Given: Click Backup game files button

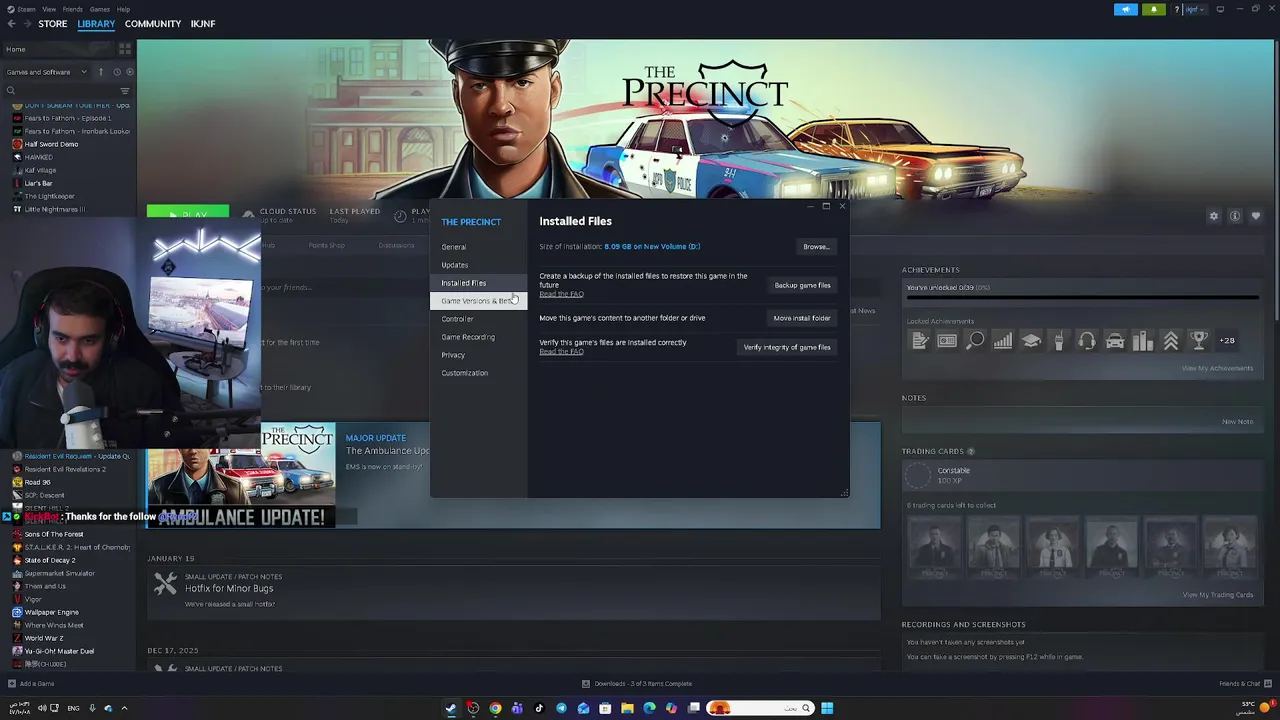Looking at the screenshot, I should click(802, 285).
